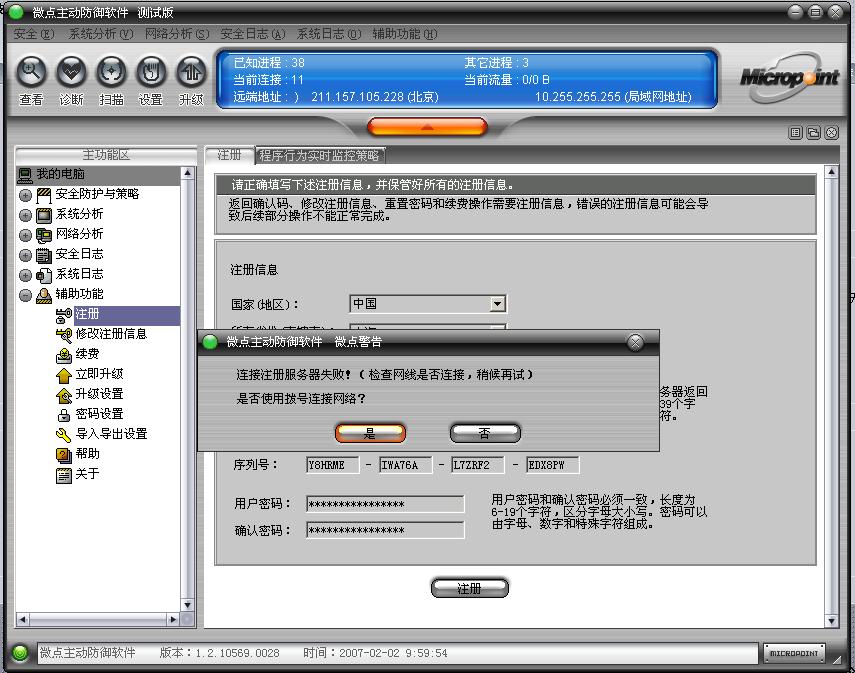Switch to the 程序行为实时监控策略 tab
The width and height of the screenshot is (855, 673).
pos(320,156)
